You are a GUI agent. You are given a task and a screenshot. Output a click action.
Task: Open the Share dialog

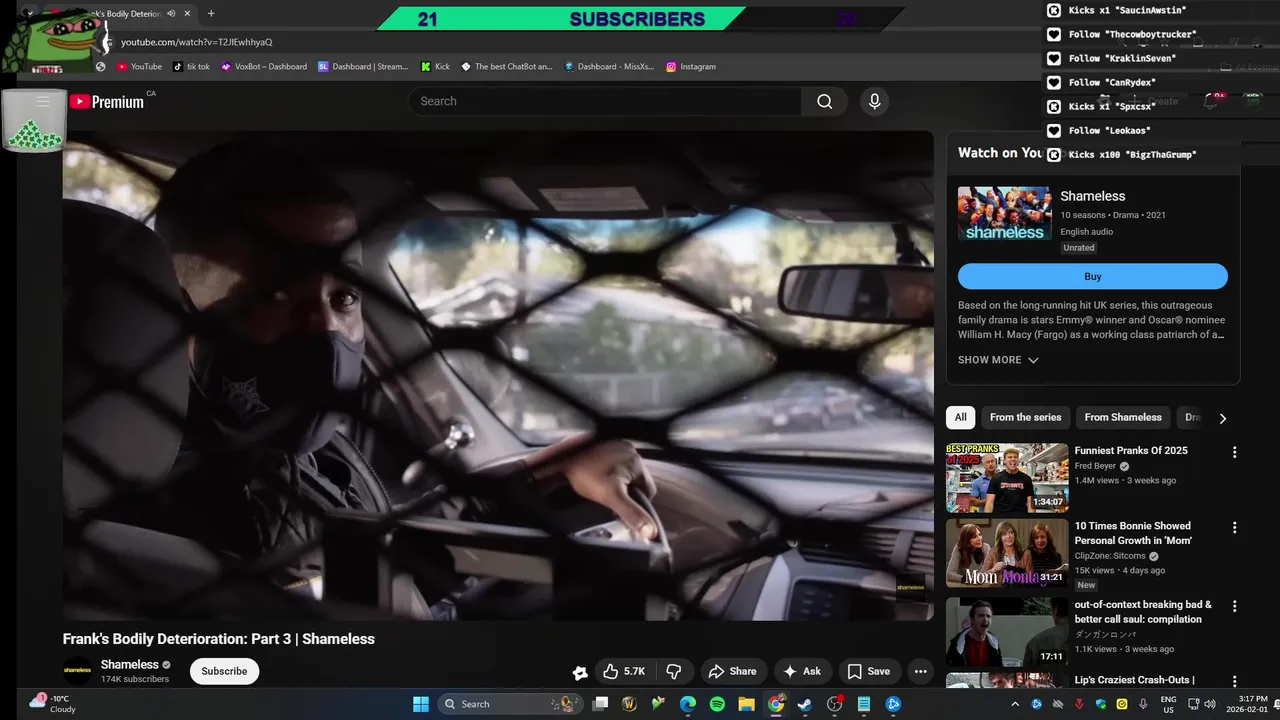(732, 671)
